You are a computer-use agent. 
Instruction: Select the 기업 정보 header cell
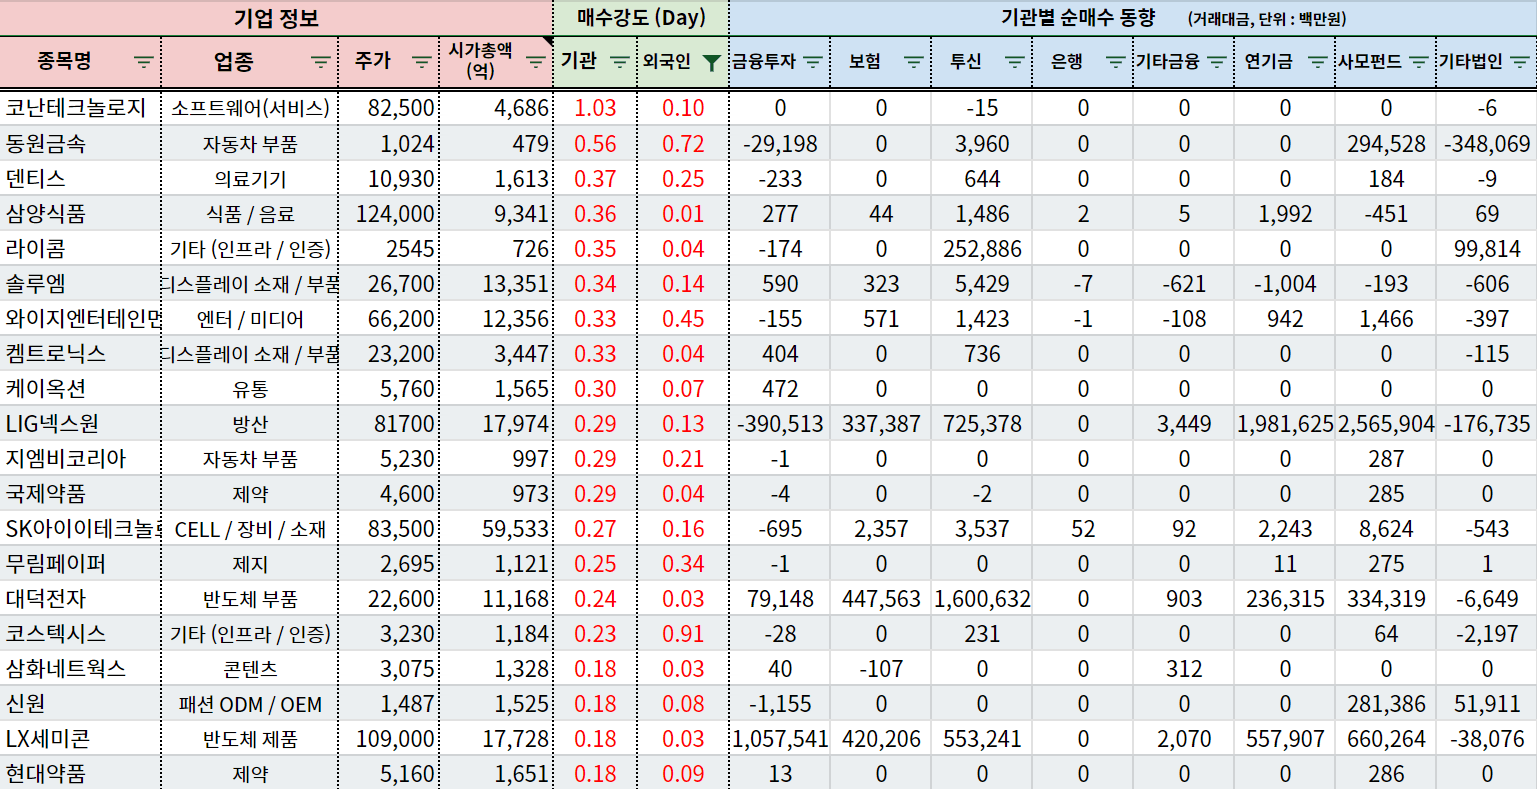pyautogui.click(x=276, y=18)
